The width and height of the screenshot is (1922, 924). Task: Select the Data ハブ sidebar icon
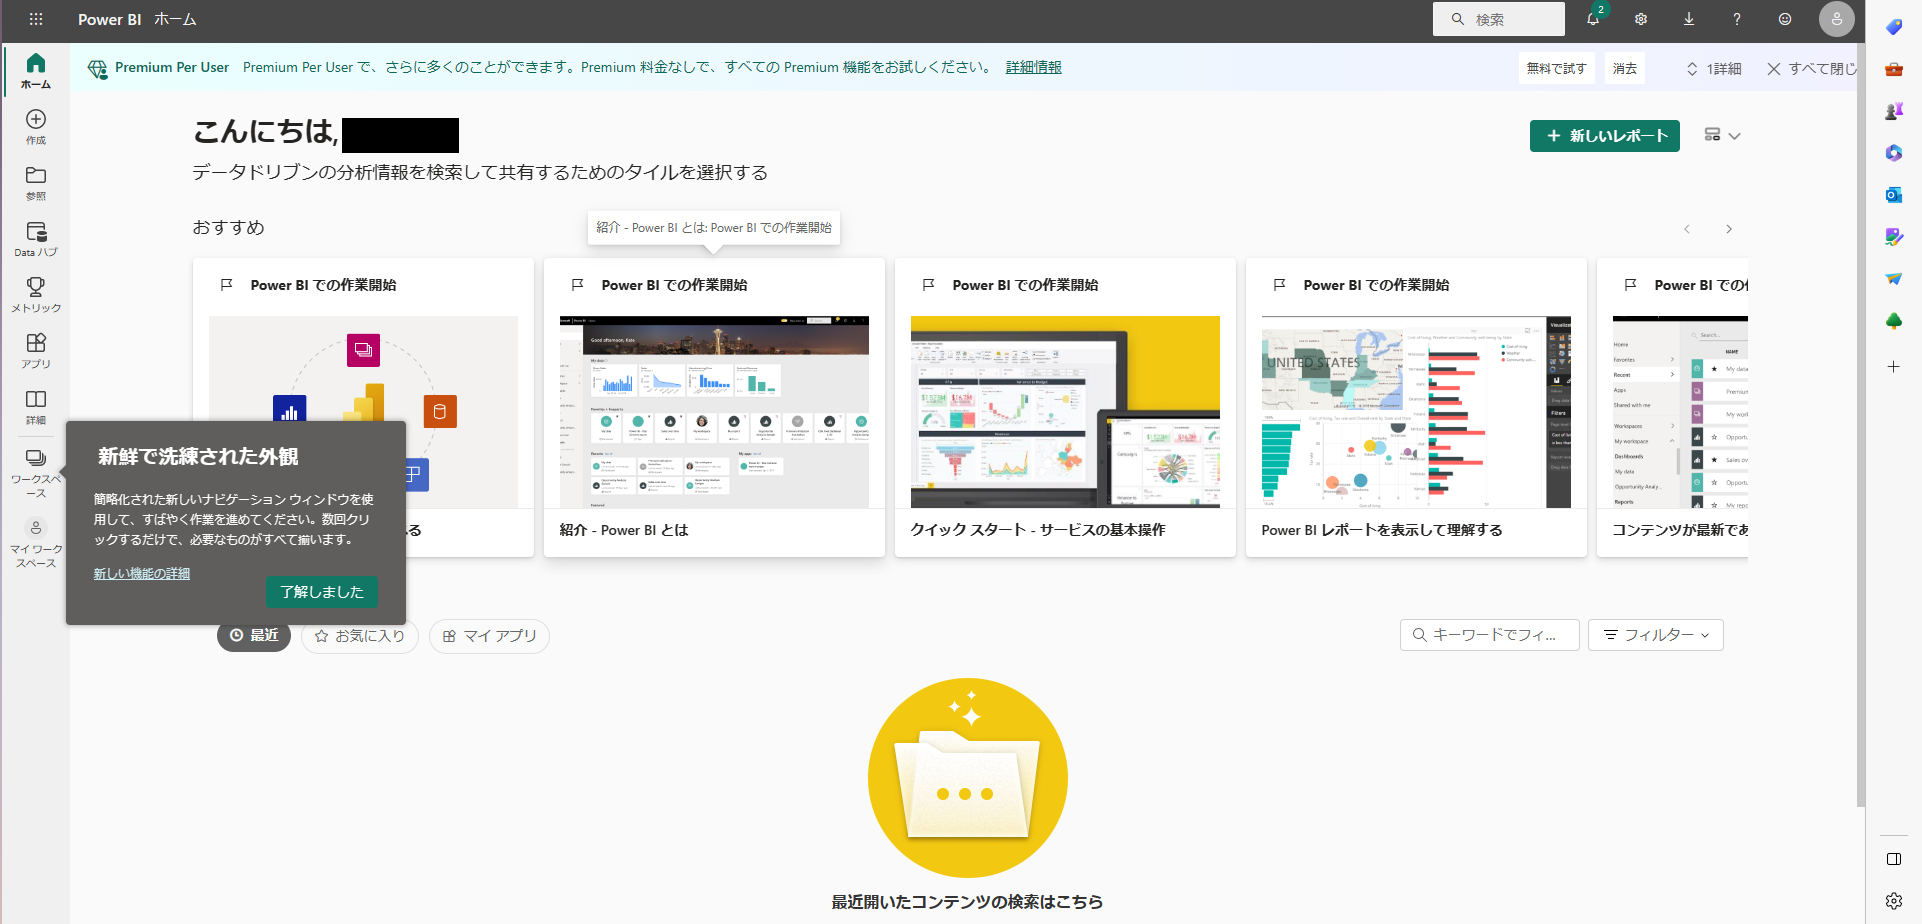pos(36,239)
